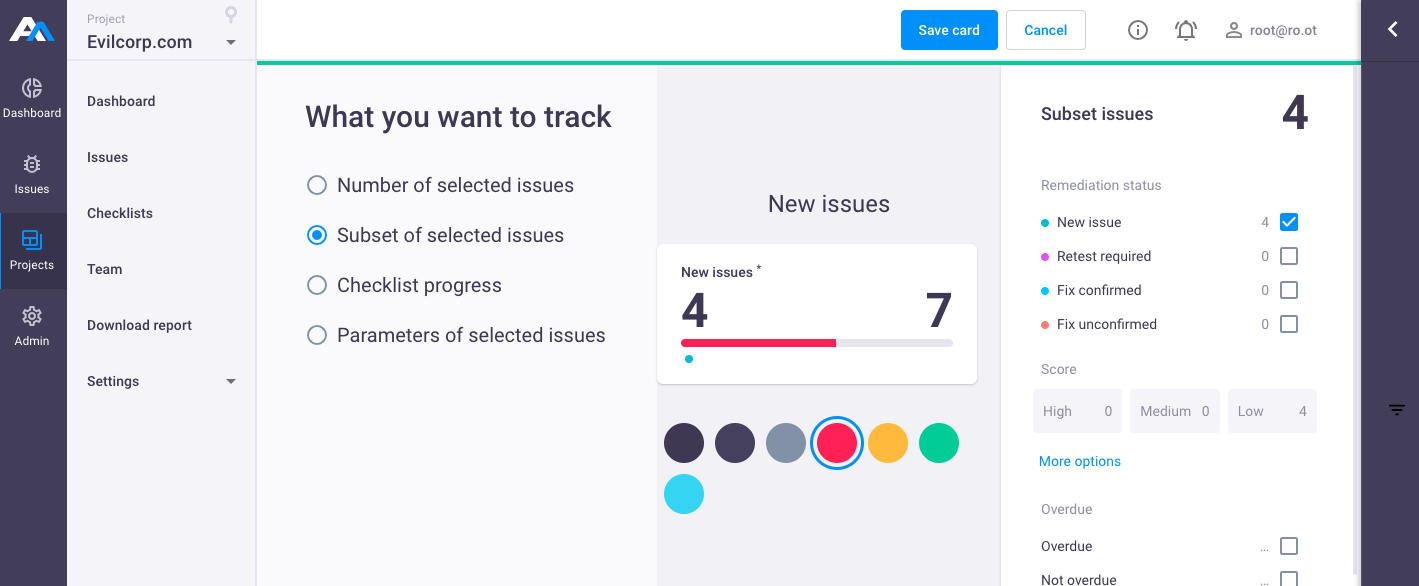Click the Save card button

(x=949, y=30)
